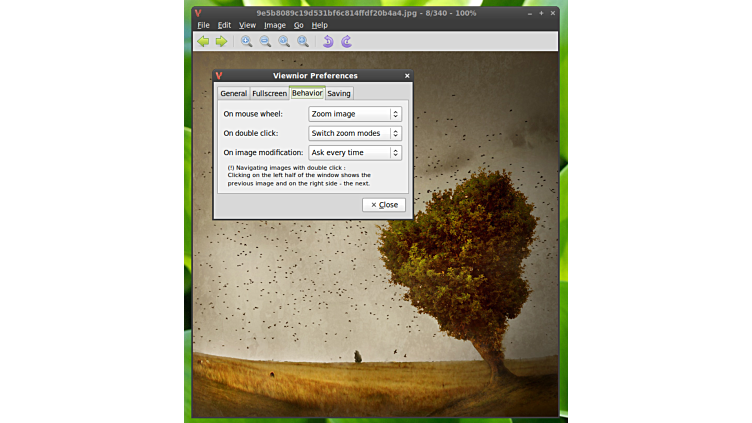The height and width of the screenshot is (423, 752).
Task: Open the 'On mouse wheel' dropdown
Action: tap(355, 114)
